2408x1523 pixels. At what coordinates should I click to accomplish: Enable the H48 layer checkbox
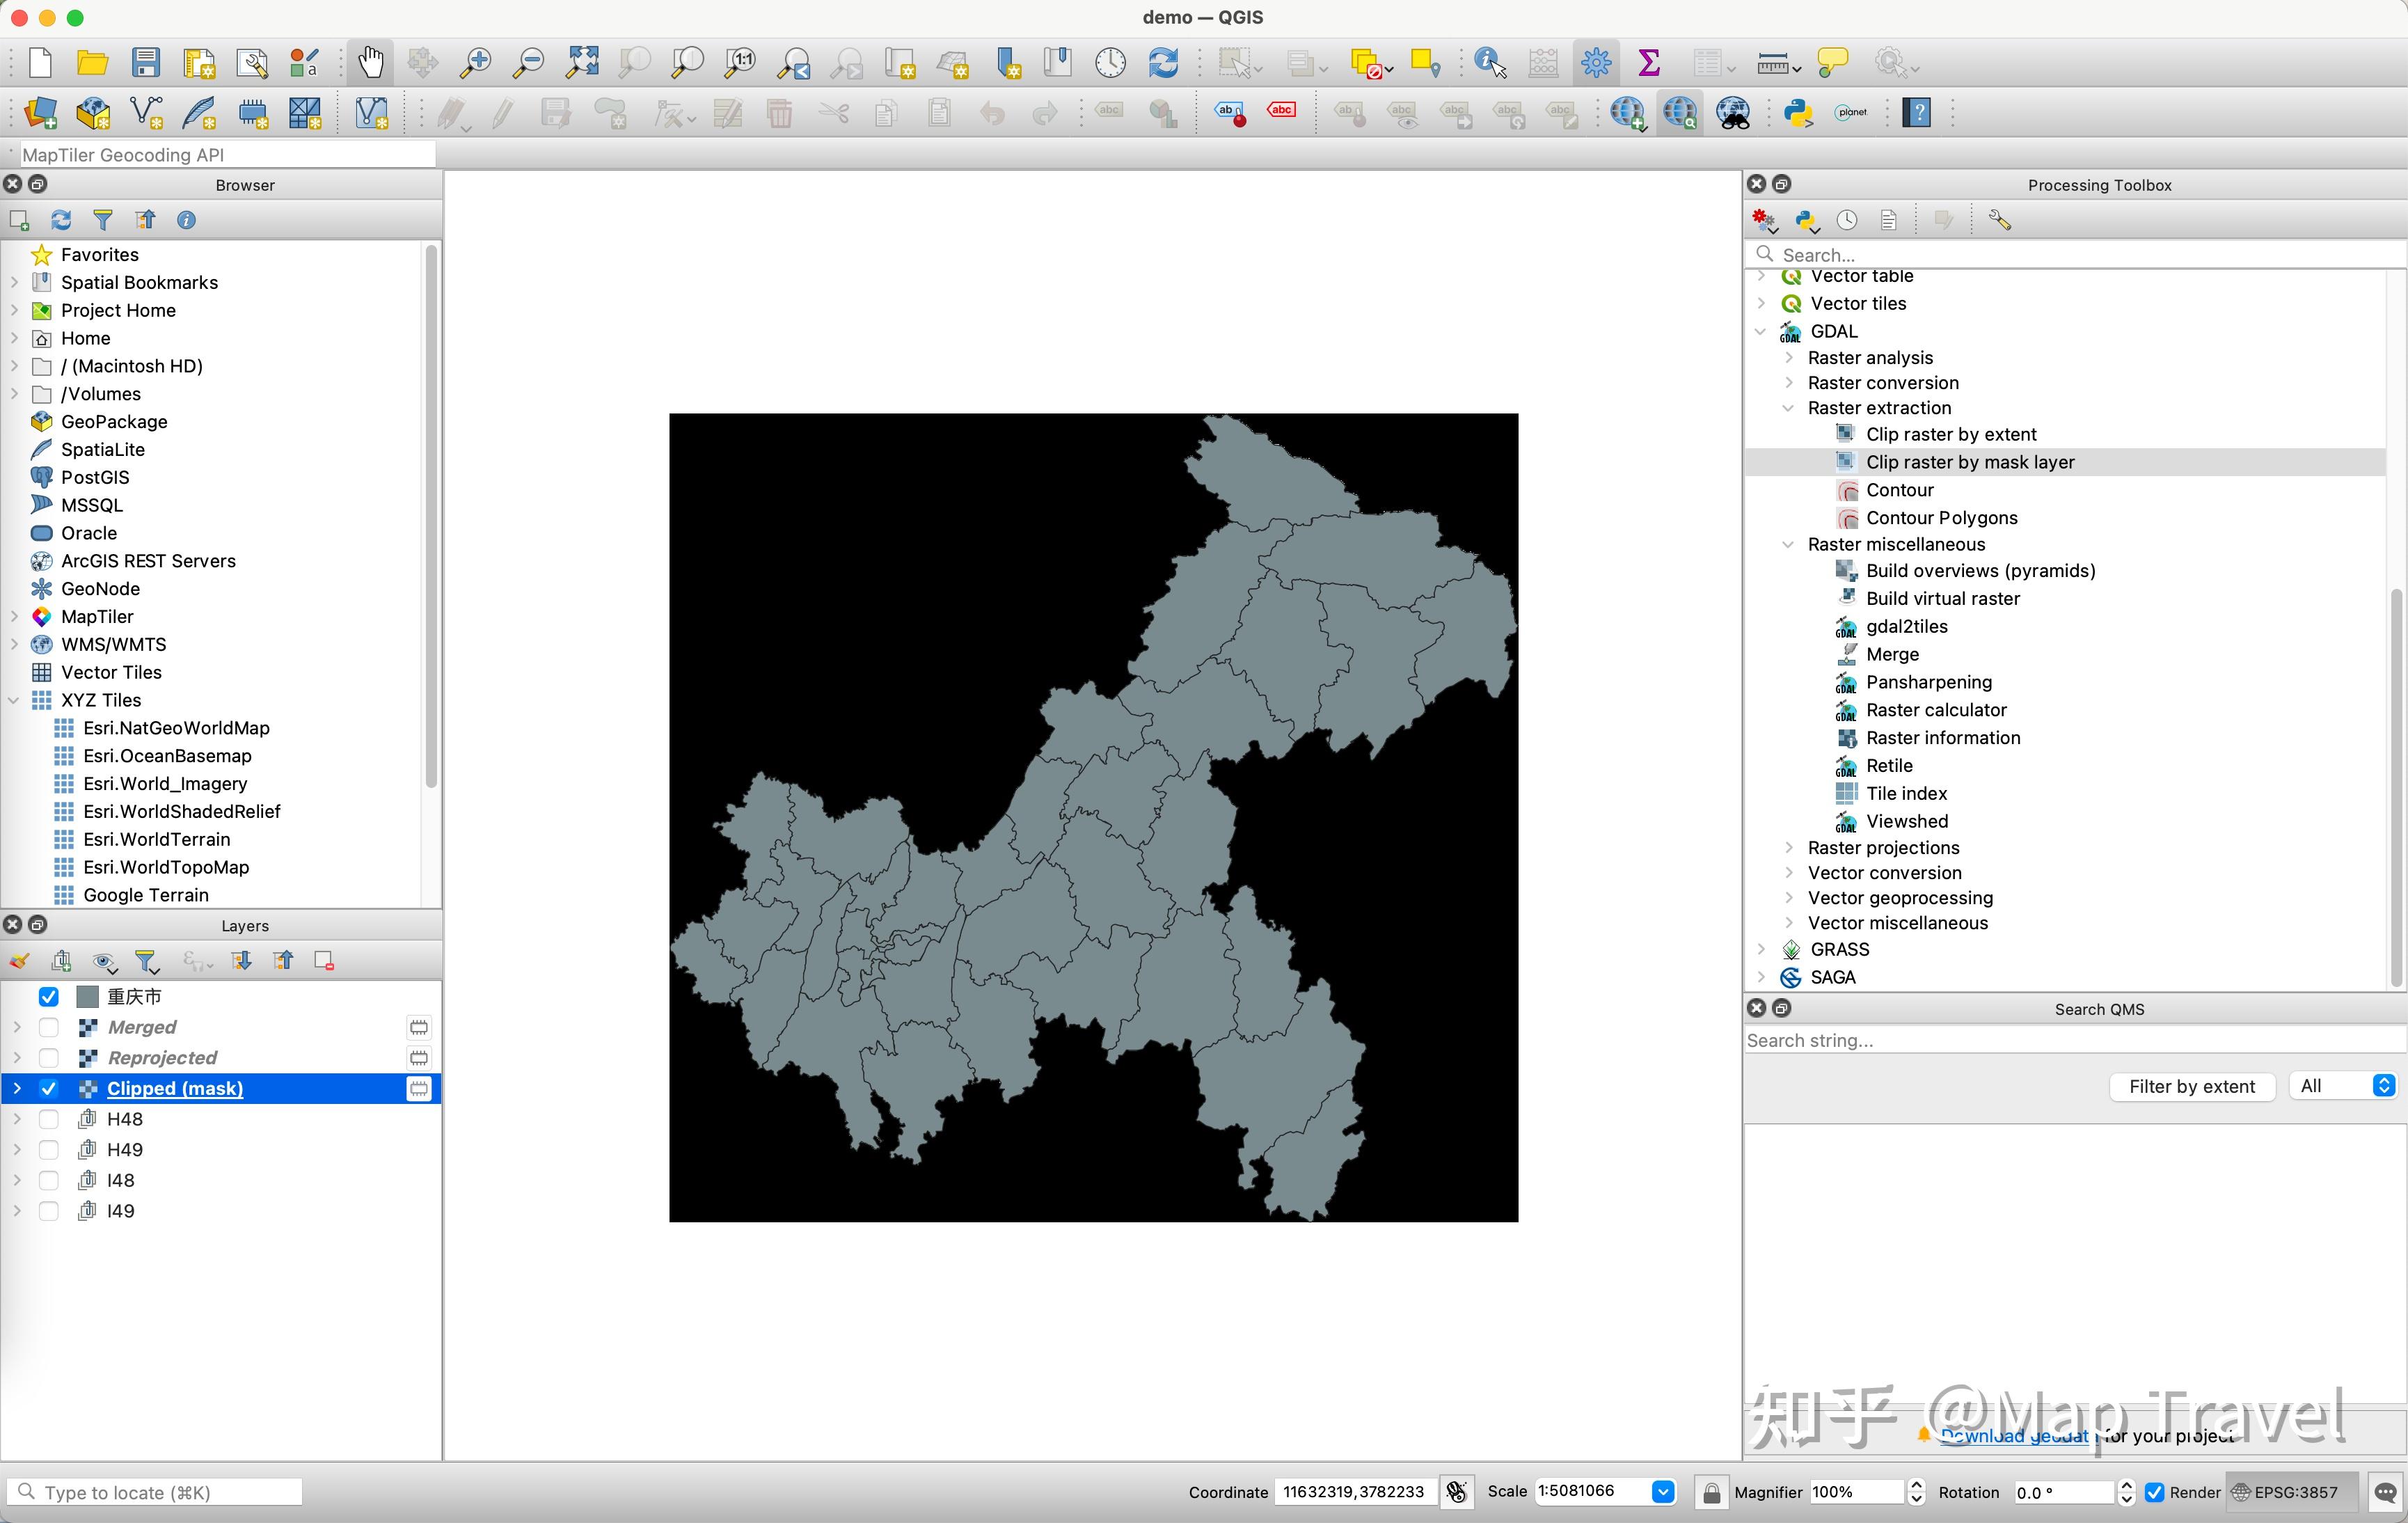pyautogui.click(x=49, y=1118)
